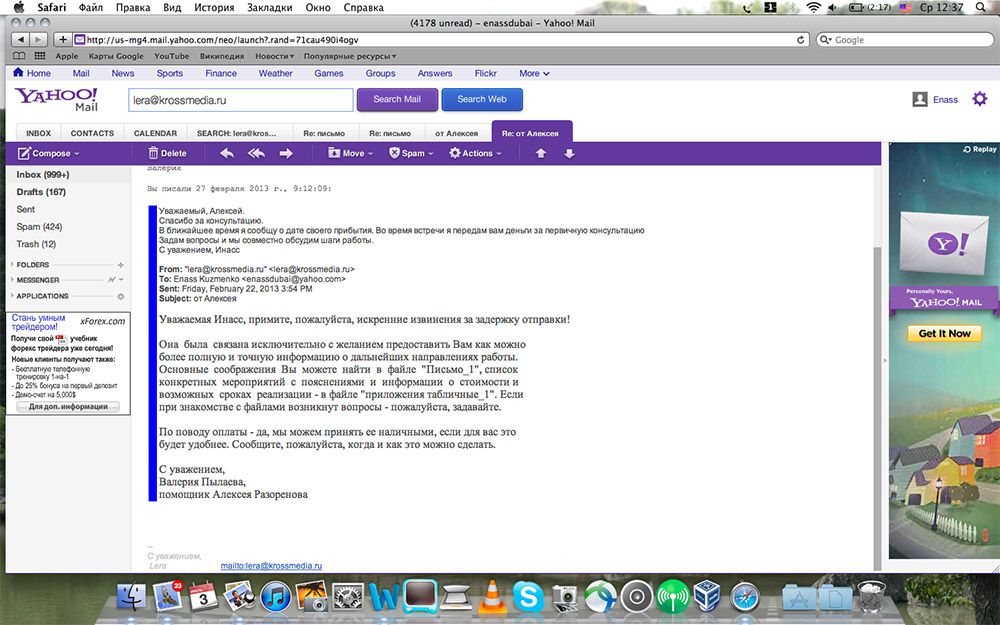The height and width of the screenshot is (625, 1000).
Task: Open Calendar icon in the Dock
Action: coord(203,596)
